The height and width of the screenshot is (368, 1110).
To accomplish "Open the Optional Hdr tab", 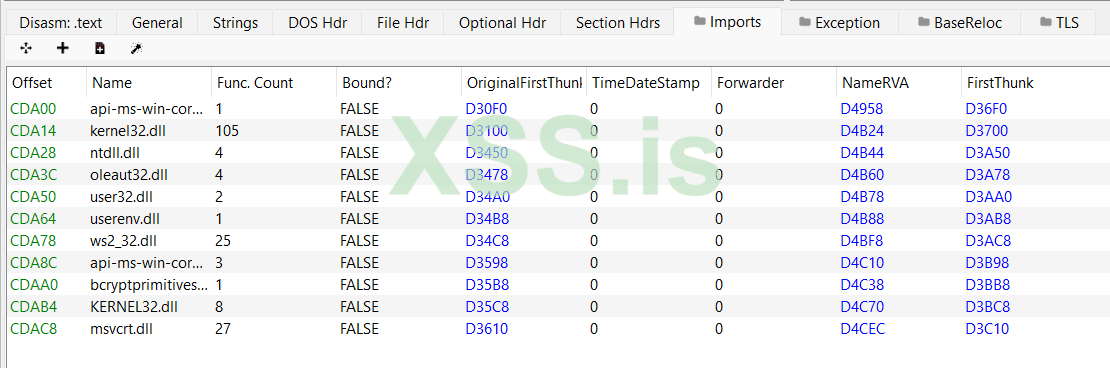I will pos(502,23).
